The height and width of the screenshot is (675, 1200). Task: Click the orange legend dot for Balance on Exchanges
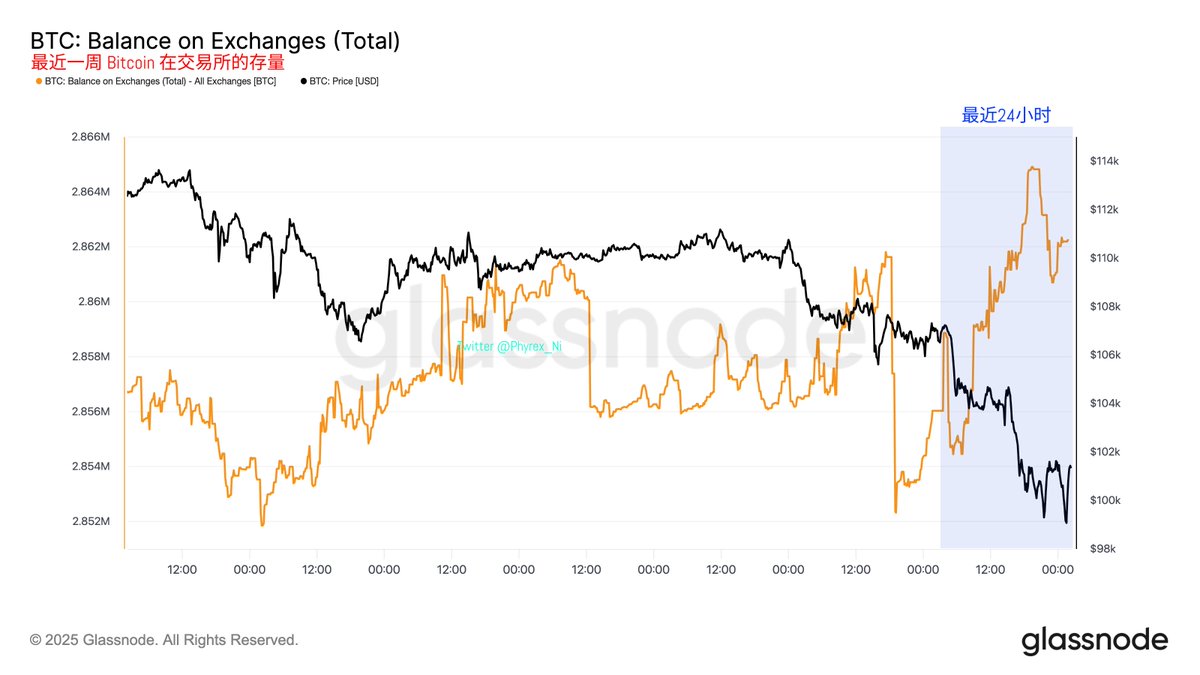pyautogui.click(x=39, y=80)
